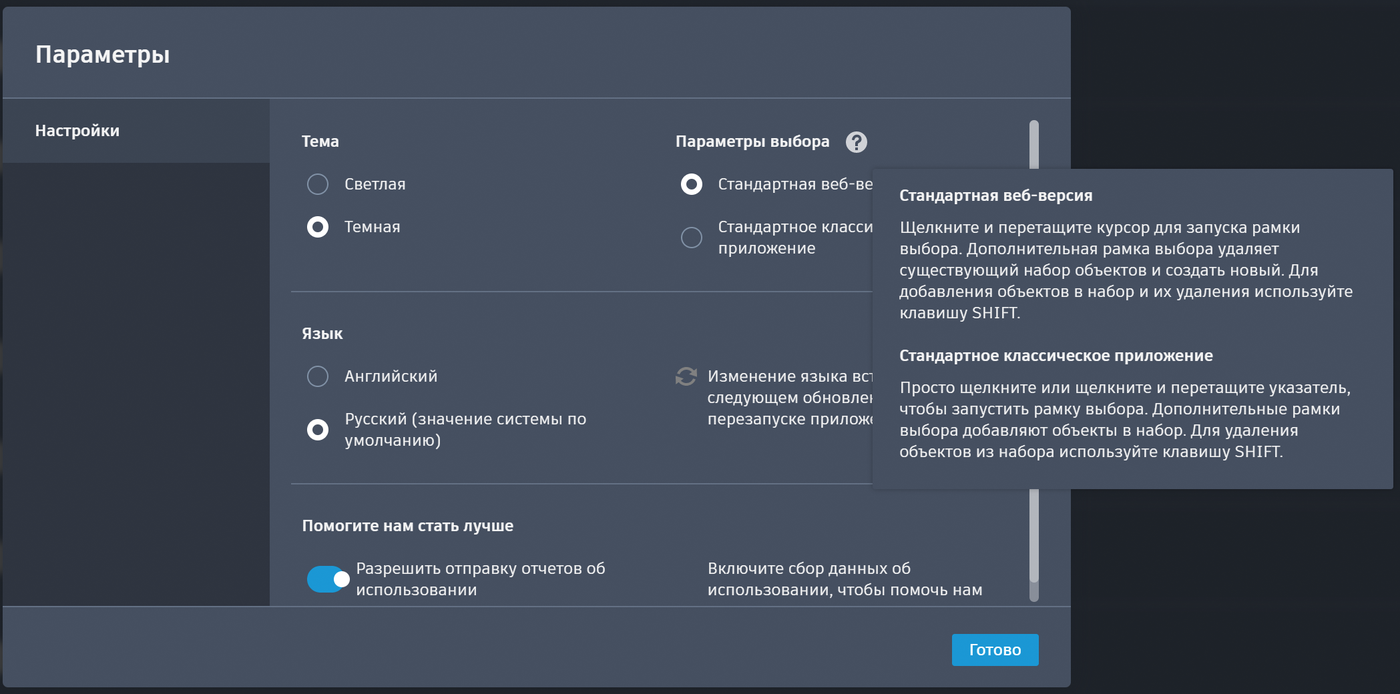Click the Язык section heading

(322, 334)
